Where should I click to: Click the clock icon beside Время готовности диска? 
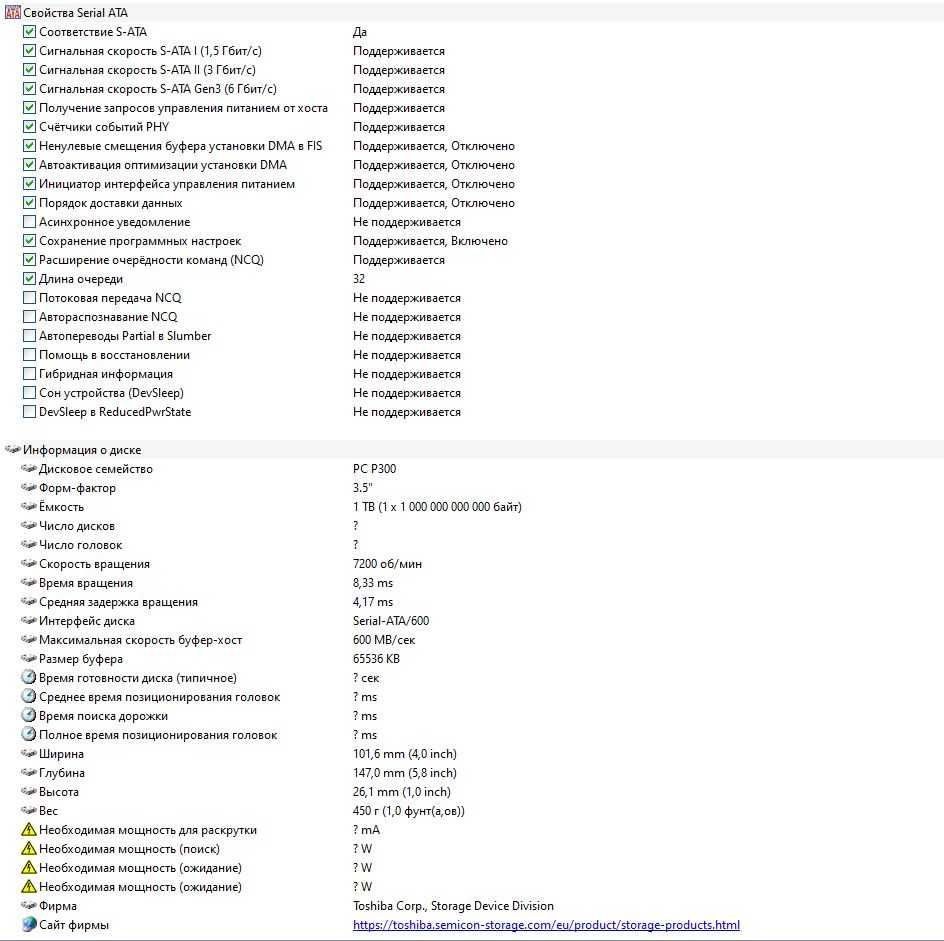click(x=28, y=677)
